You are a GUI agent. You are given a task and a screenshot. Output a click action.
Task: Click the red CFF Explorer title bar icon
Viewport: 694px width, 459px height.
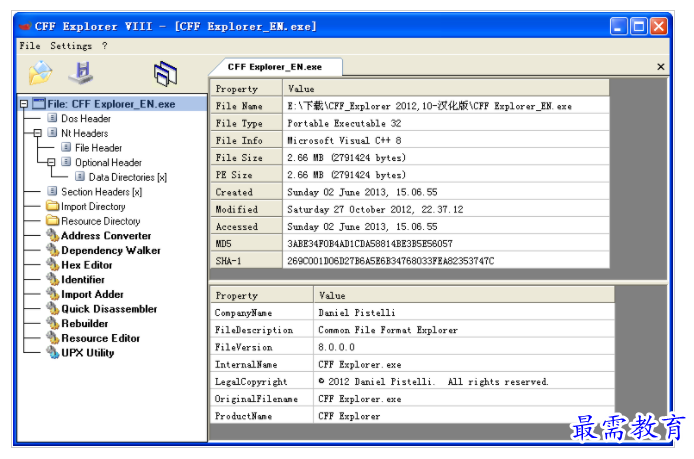(25, 26)
